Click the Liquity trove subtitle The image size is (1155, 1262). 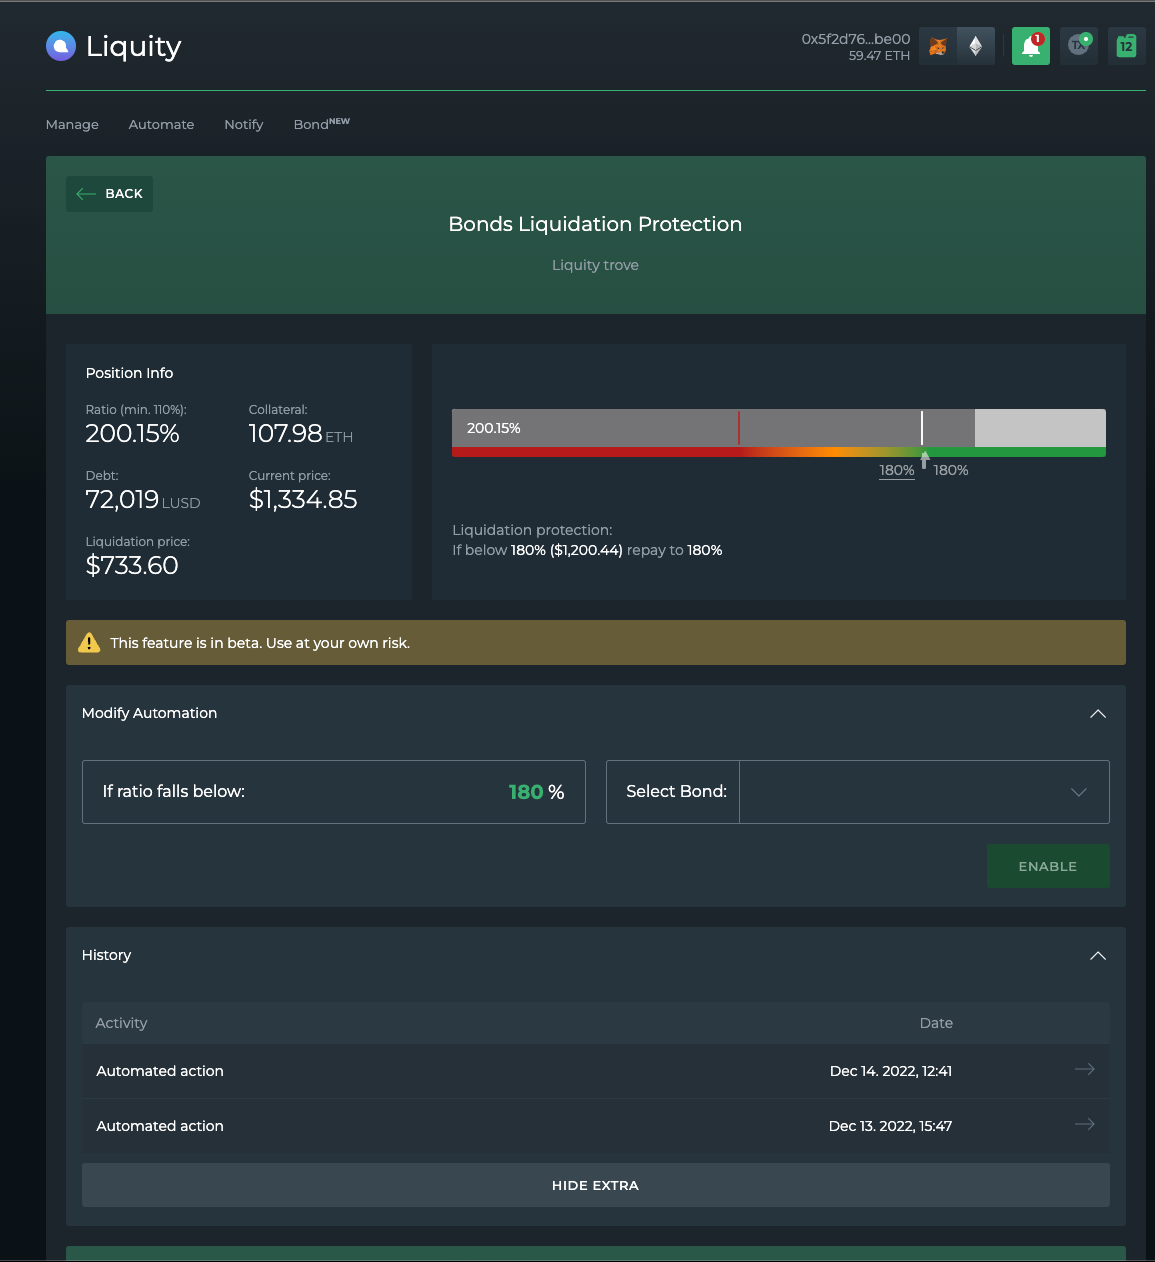[596, 265]
